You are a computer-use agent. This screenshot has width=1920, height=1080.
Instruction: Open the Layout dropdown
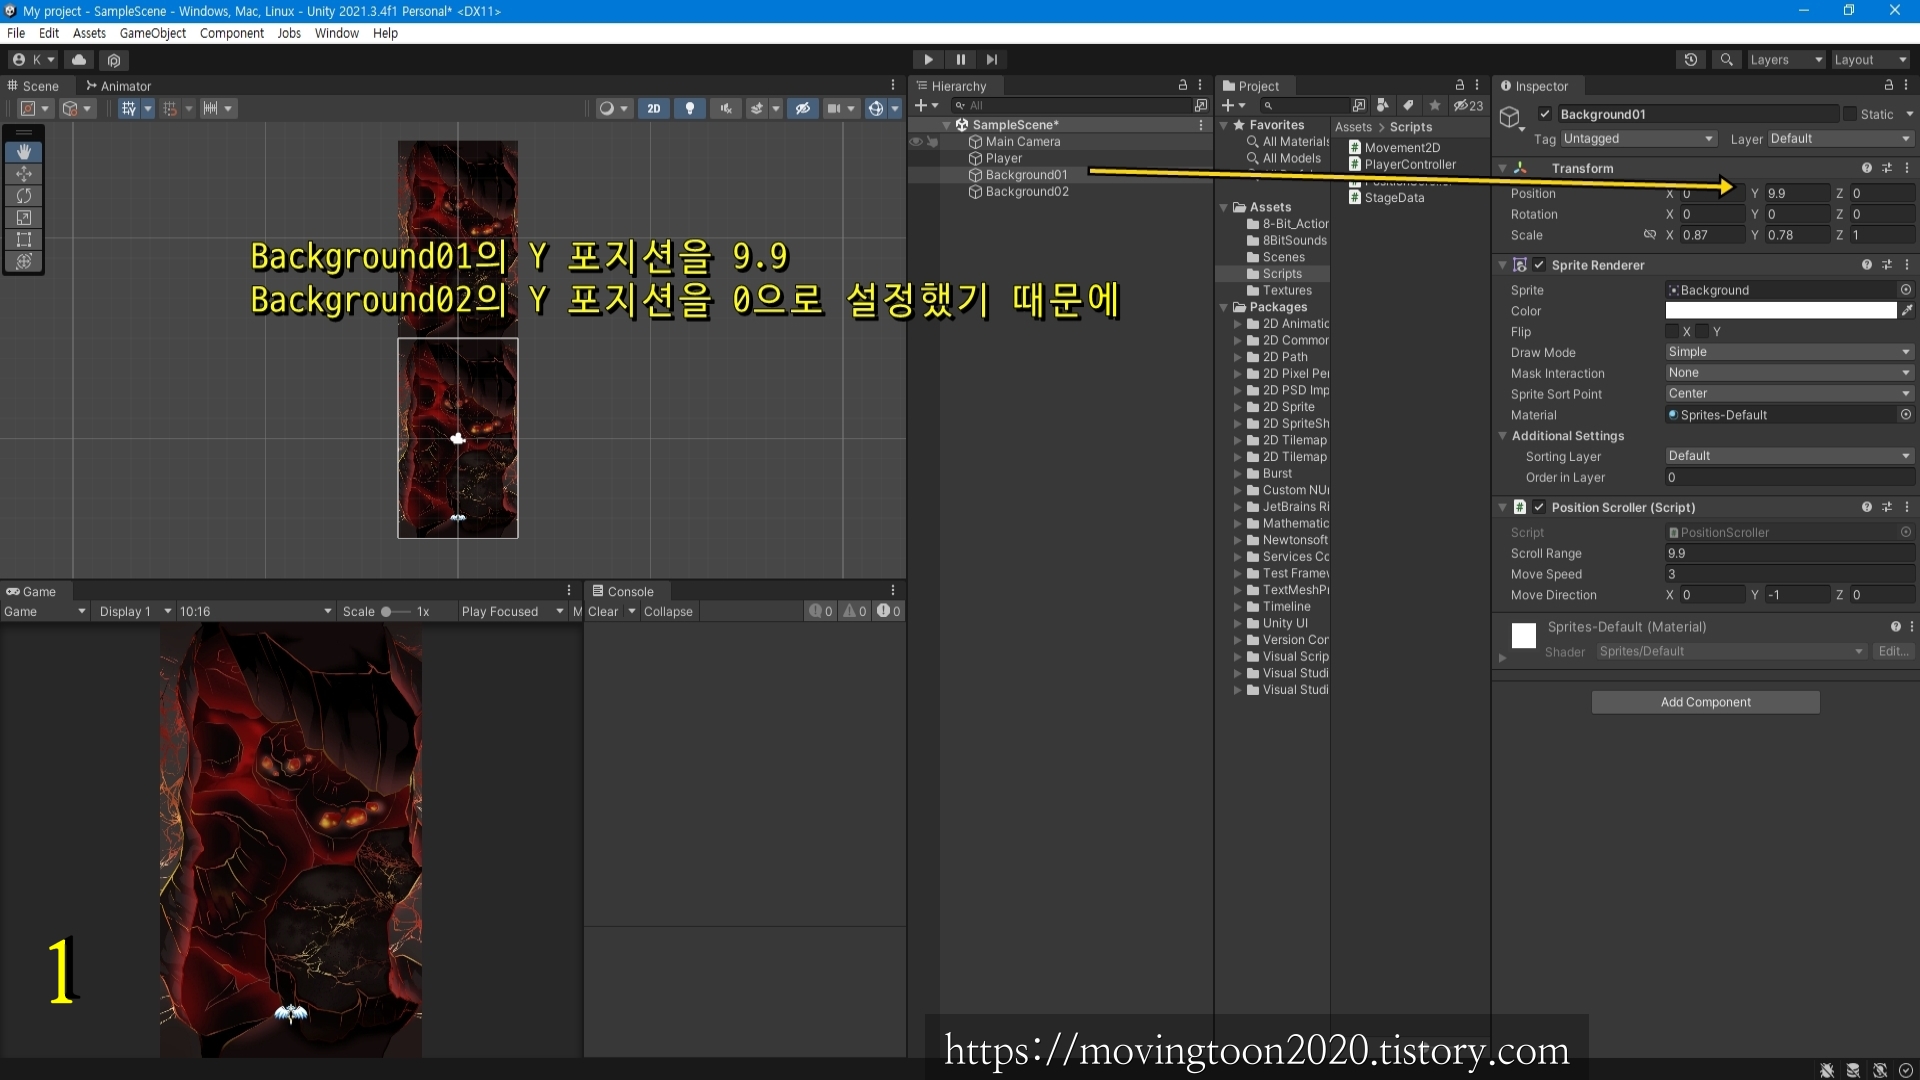pos(1870,60)
